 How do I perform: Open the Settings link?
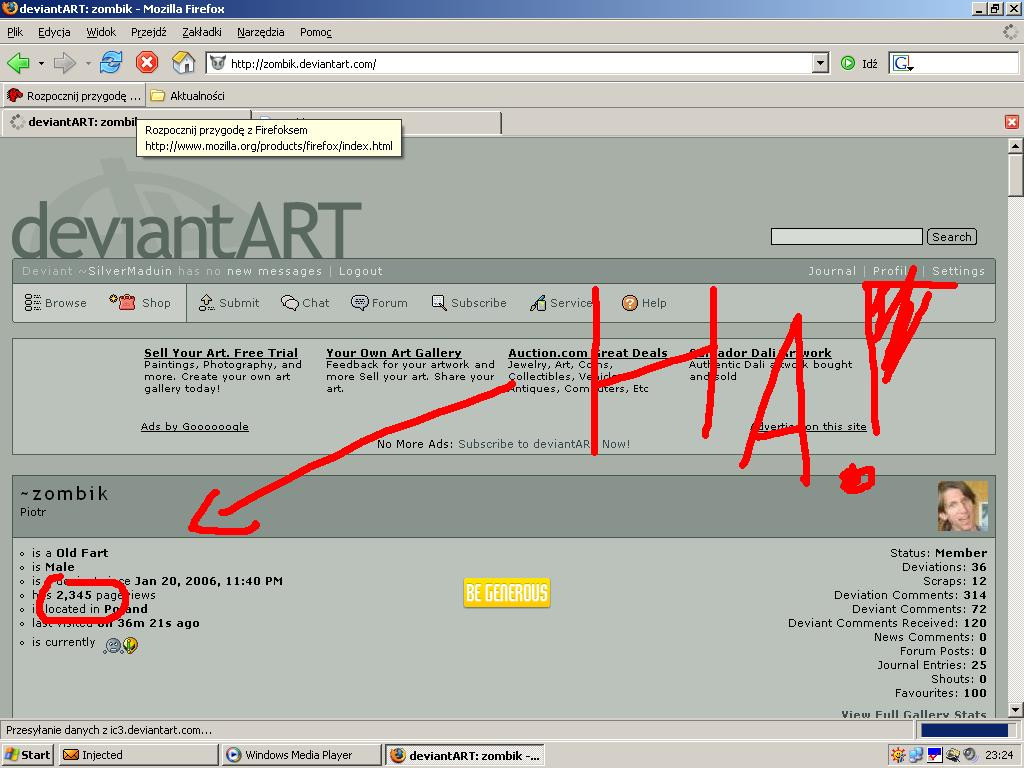958,271
